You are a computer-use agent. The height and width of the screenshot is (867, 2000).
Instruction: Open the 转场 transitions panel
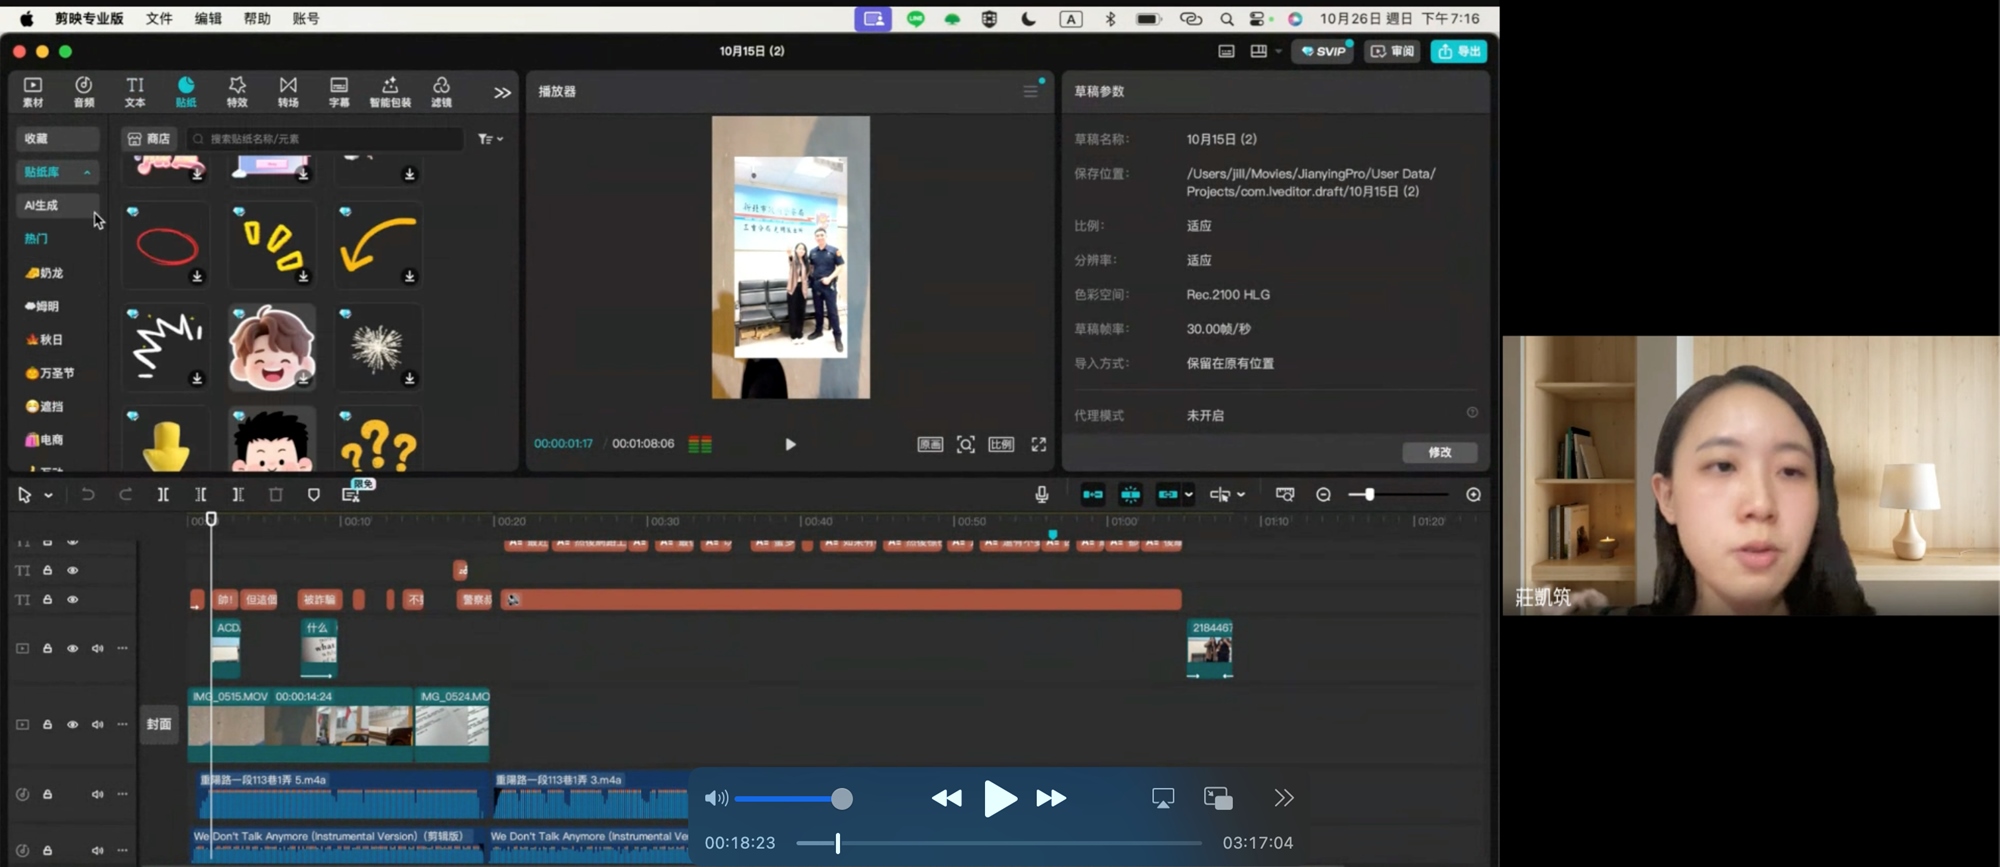(x=288, y=91)
